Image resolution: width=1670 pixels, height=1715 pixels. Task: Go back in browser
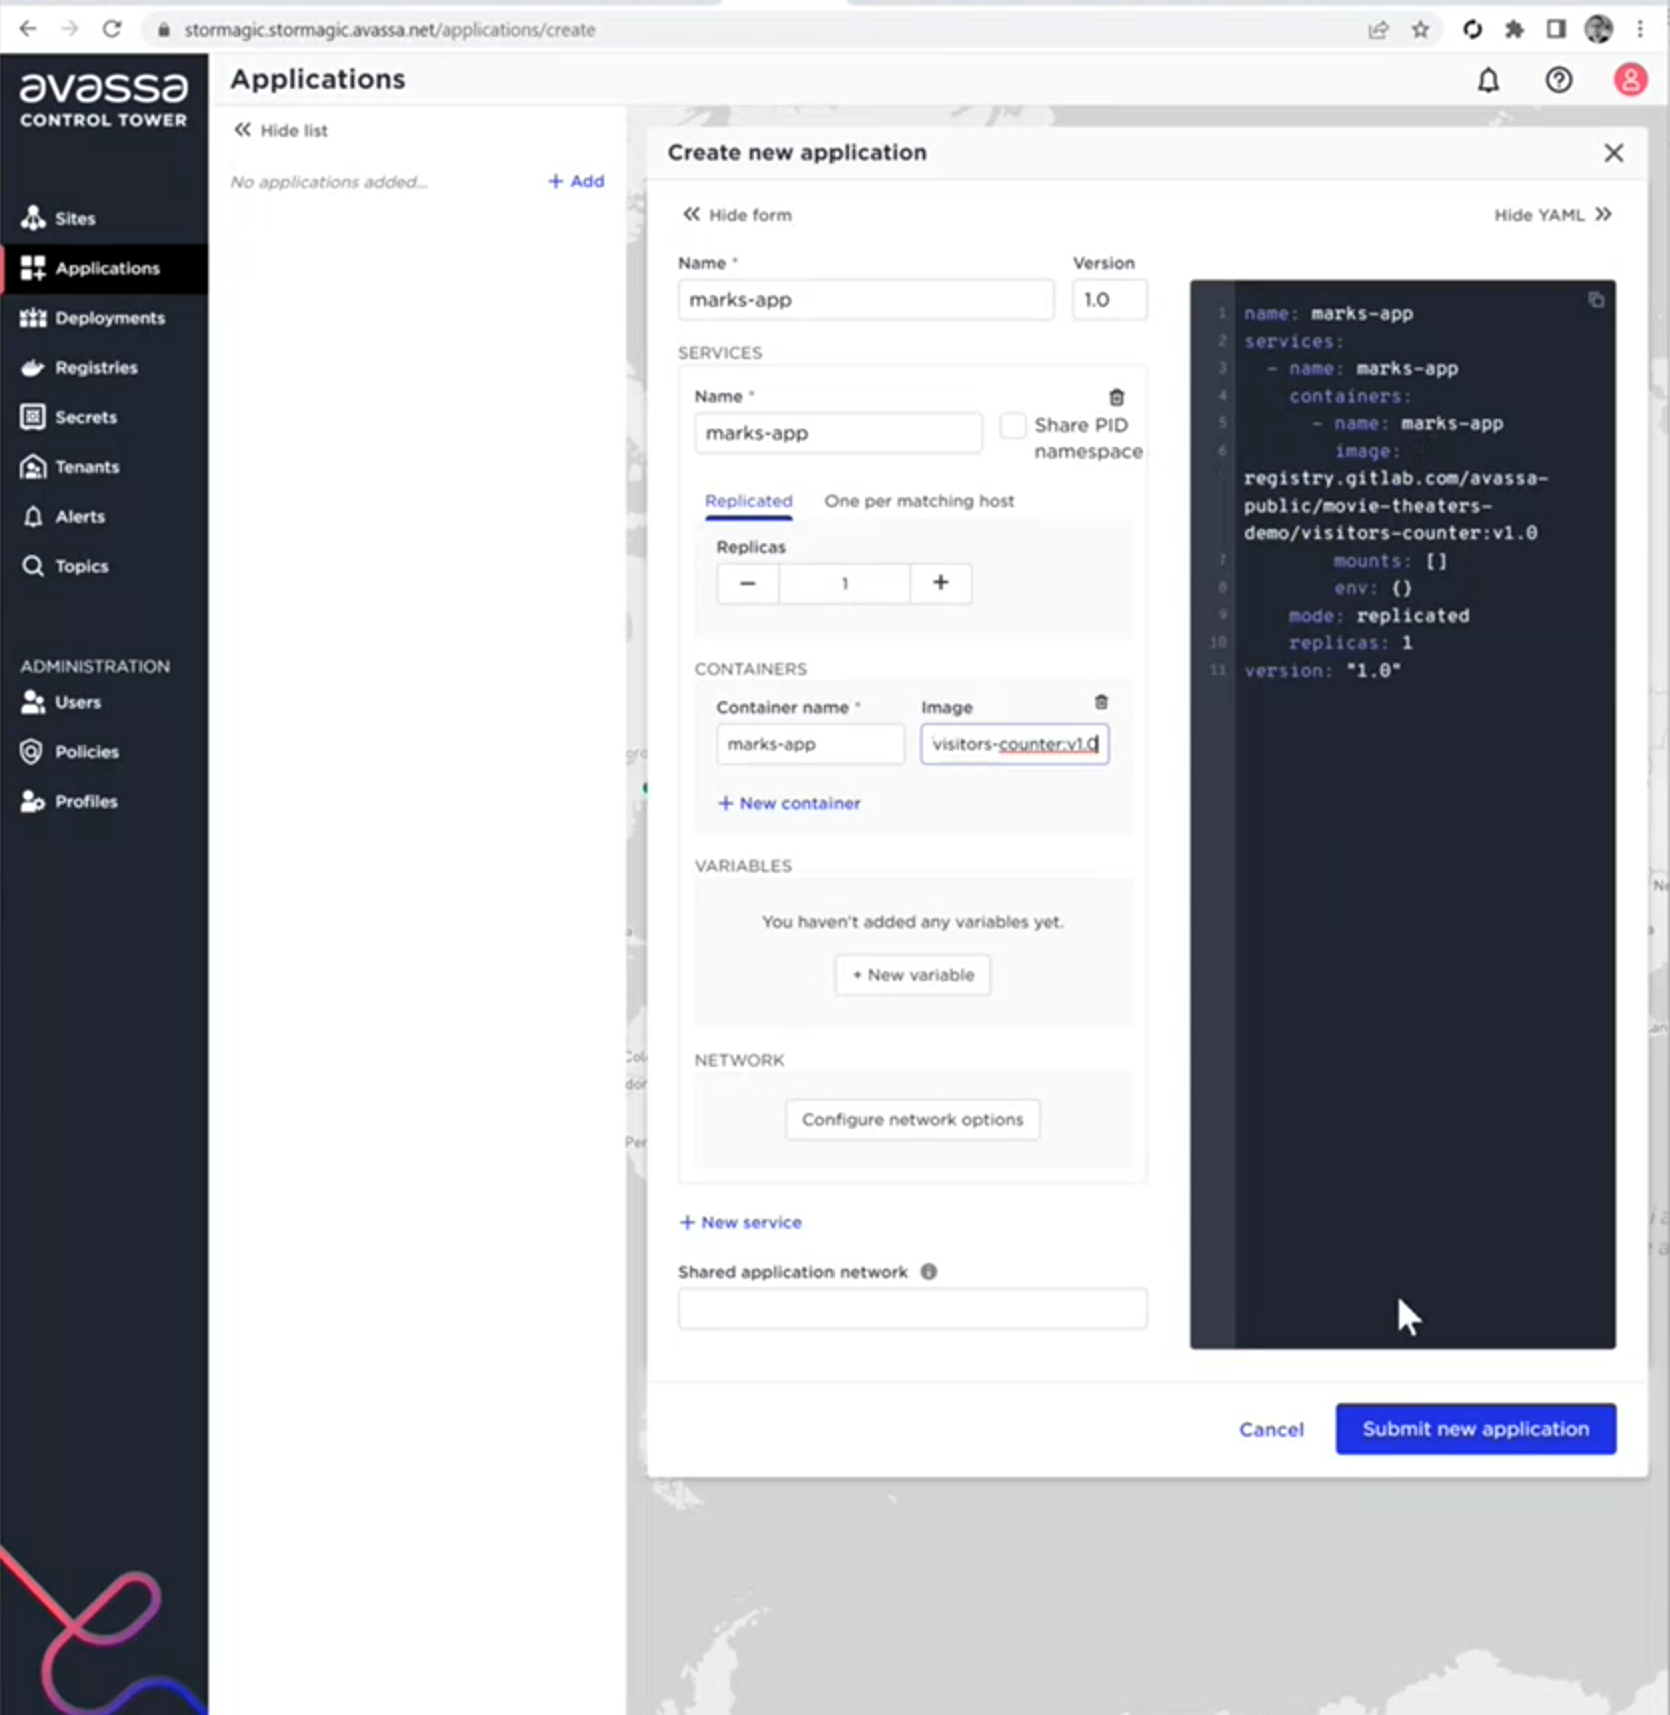[28, 29]
